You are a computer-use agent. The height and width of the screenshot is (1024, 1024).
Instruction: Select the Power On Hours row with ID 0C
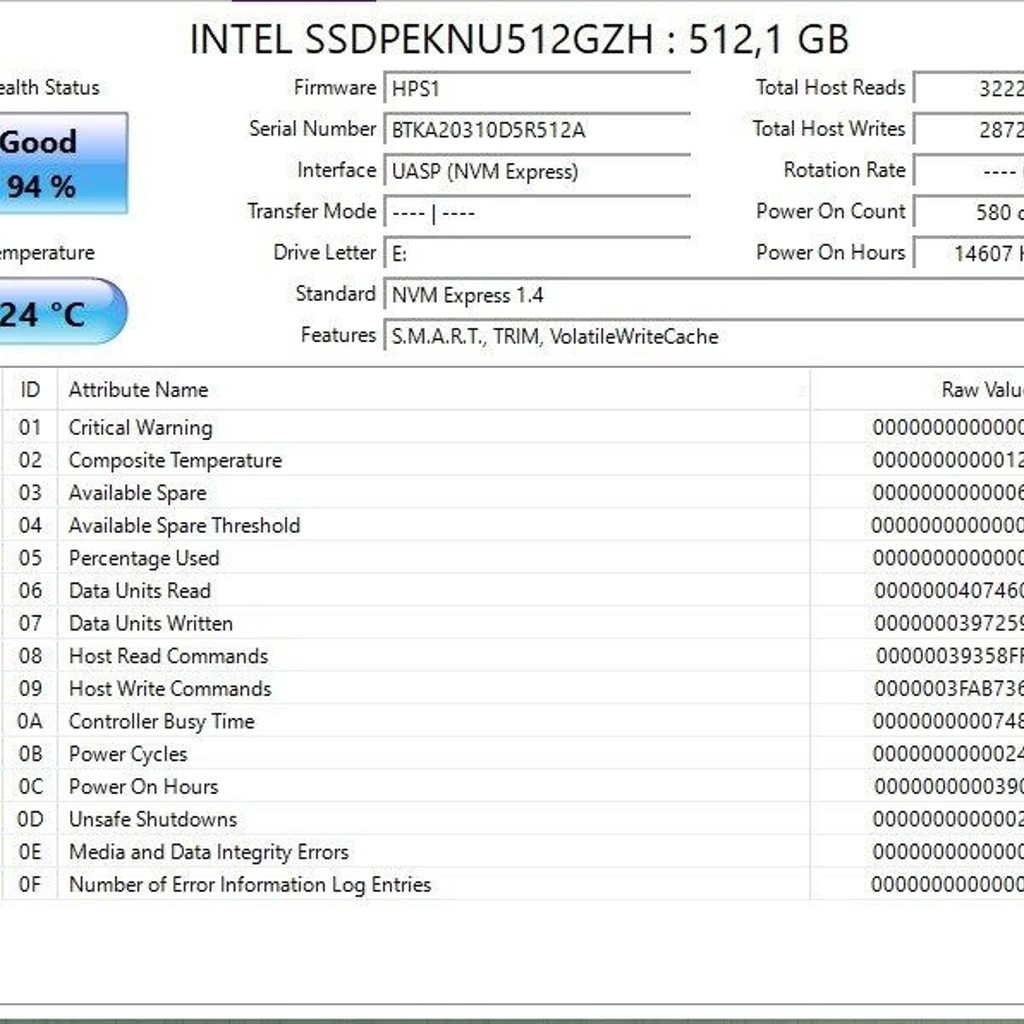(x=512, y=786)
